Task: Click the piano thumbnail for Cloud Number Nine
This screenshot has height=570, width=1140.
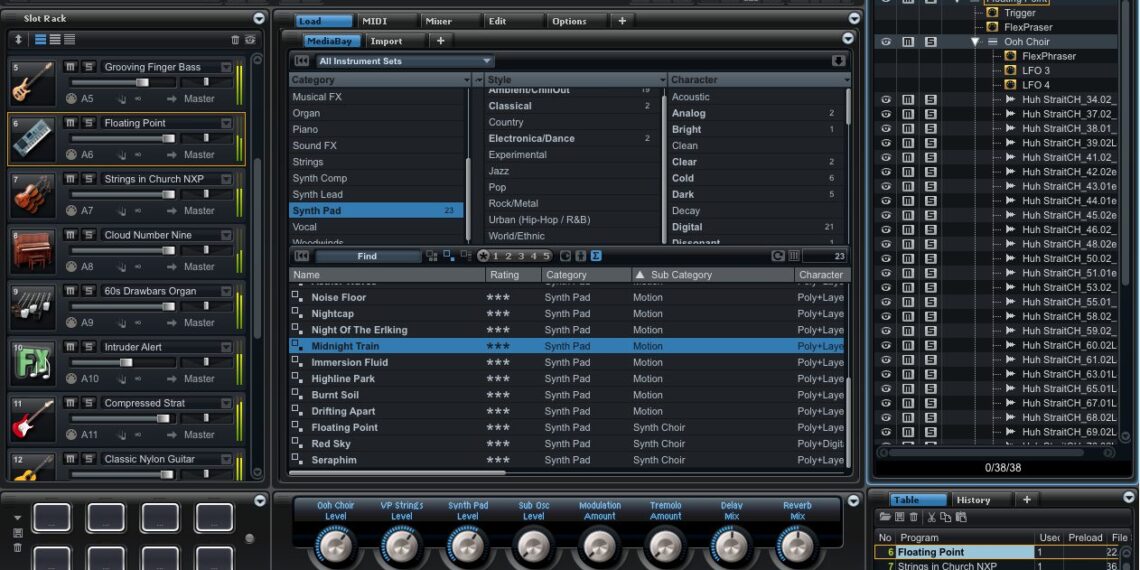Action: [x=32, y=251]
